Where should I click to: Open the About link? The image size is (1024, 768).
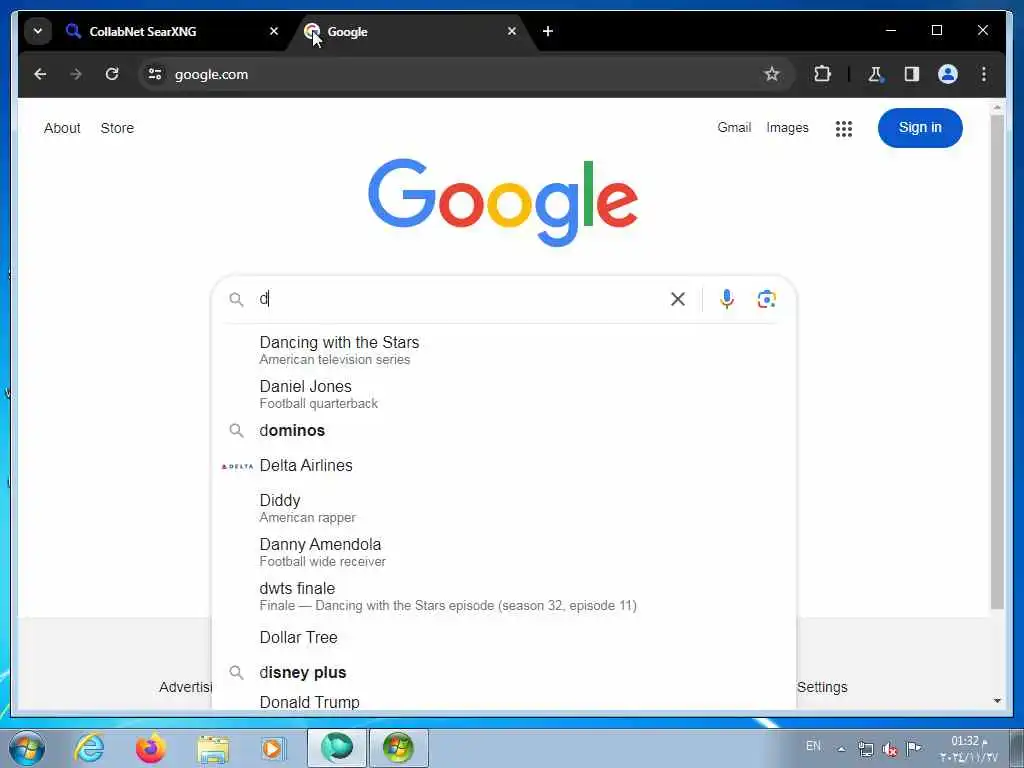(x=62, y=128)
